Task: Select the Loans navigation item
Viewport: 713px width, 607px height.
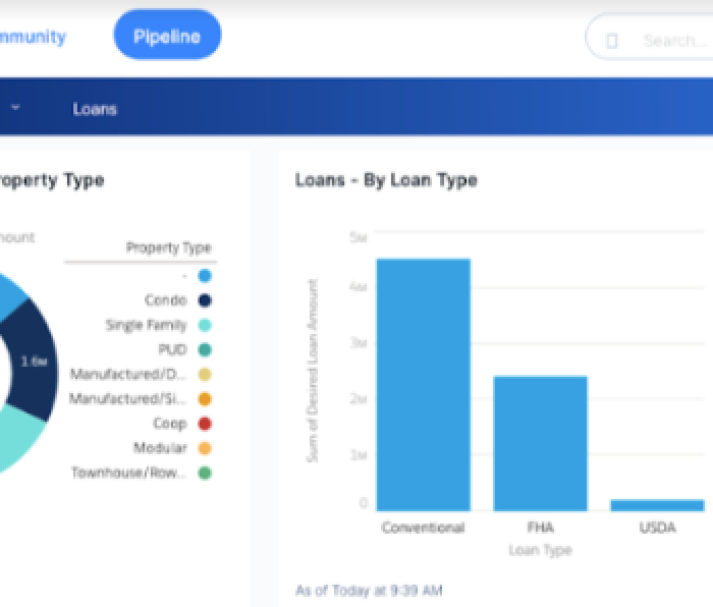Action: tap(95, 109)
